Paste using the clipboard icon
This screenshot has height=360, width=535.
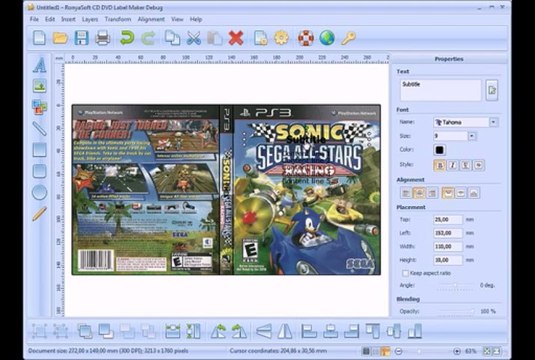point(215,38)
